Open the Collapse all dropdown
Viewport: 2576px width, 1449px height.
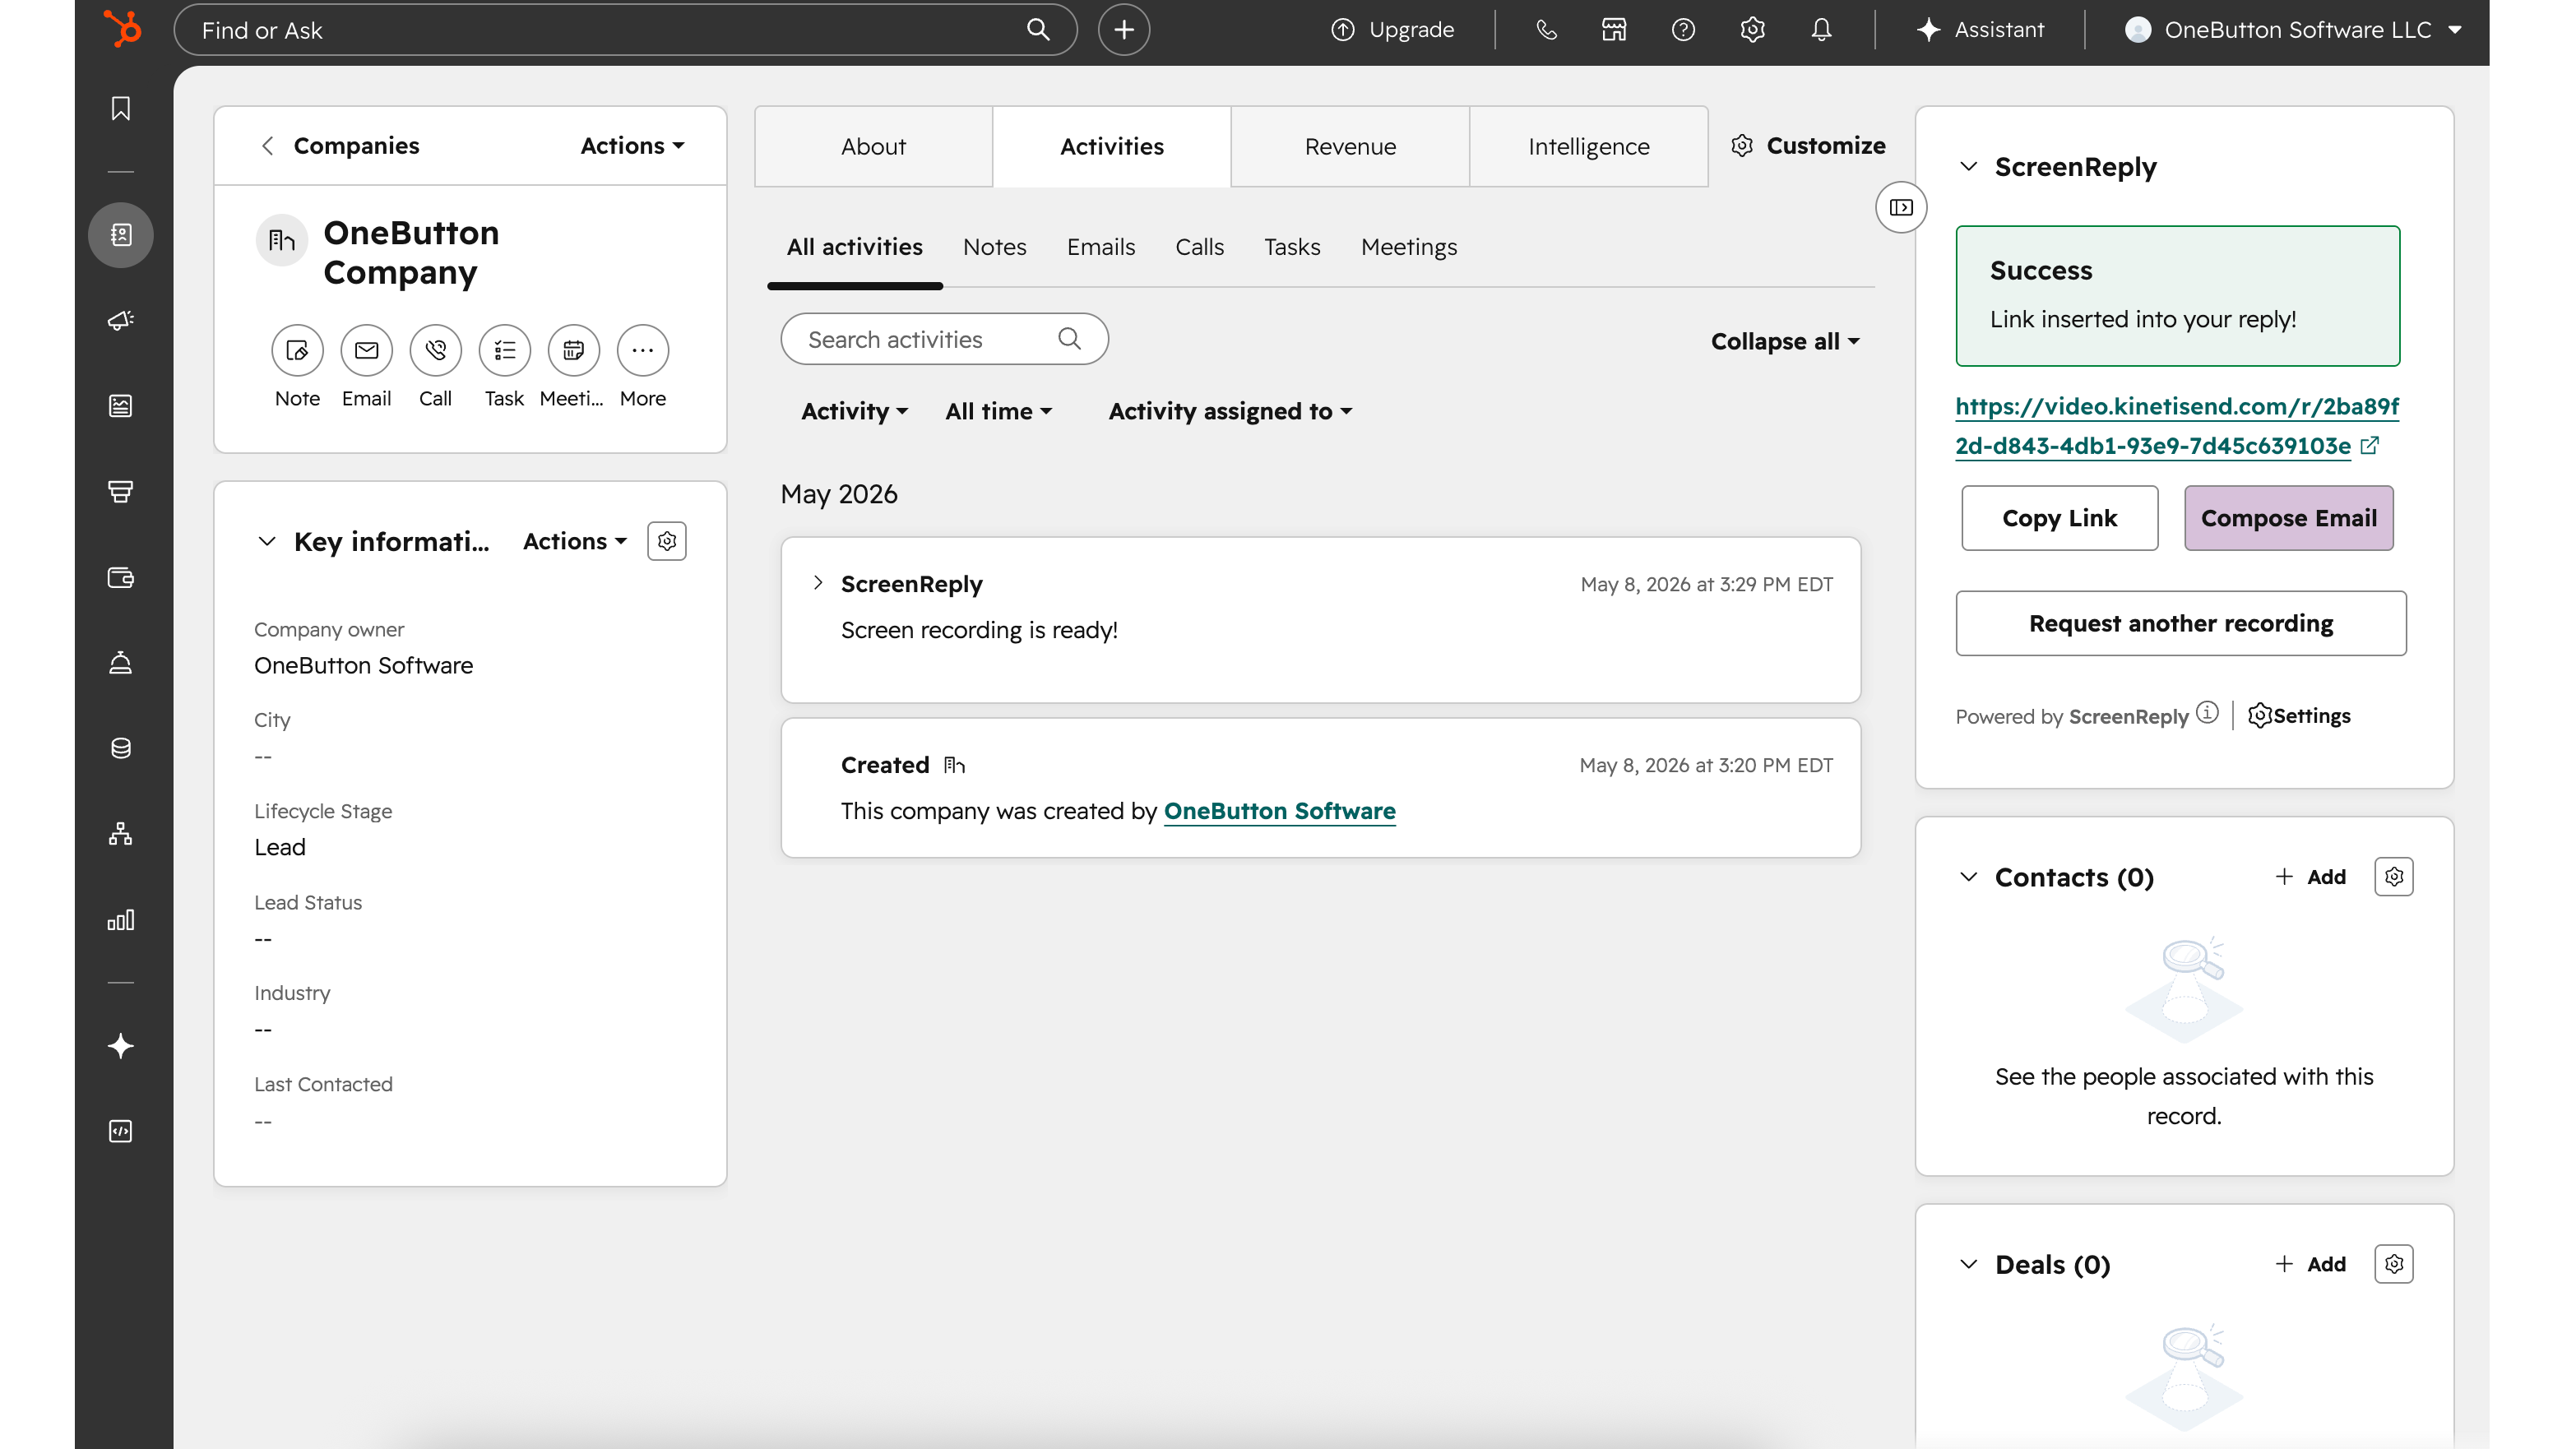[1785, 341]
